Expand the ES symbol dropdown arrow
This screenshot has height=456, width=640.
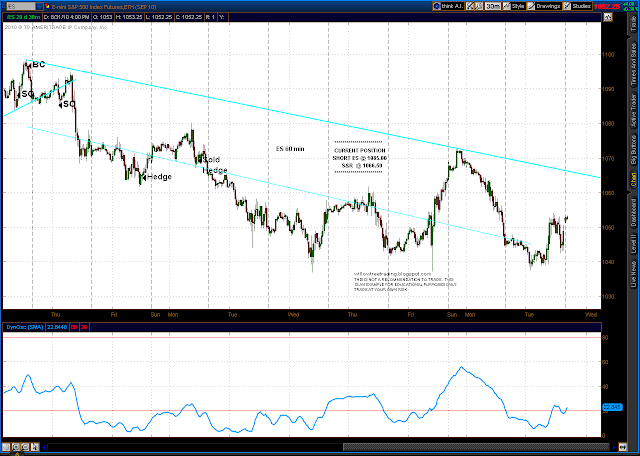click(x=39, y=6)
